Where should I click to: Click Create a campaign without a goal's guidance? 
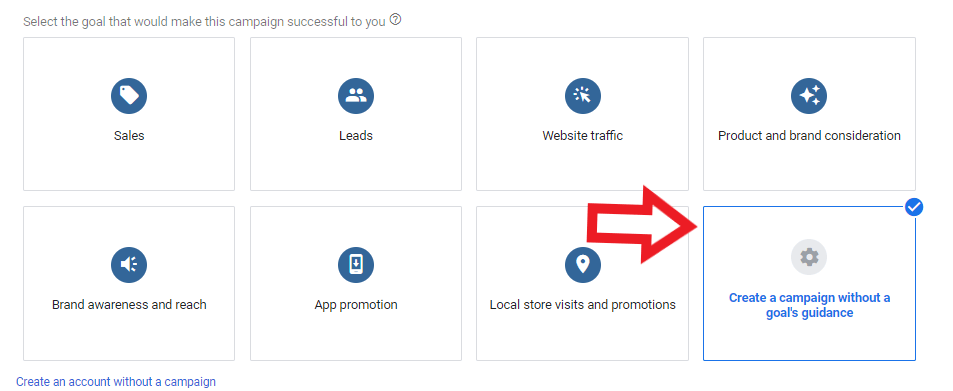809,305
